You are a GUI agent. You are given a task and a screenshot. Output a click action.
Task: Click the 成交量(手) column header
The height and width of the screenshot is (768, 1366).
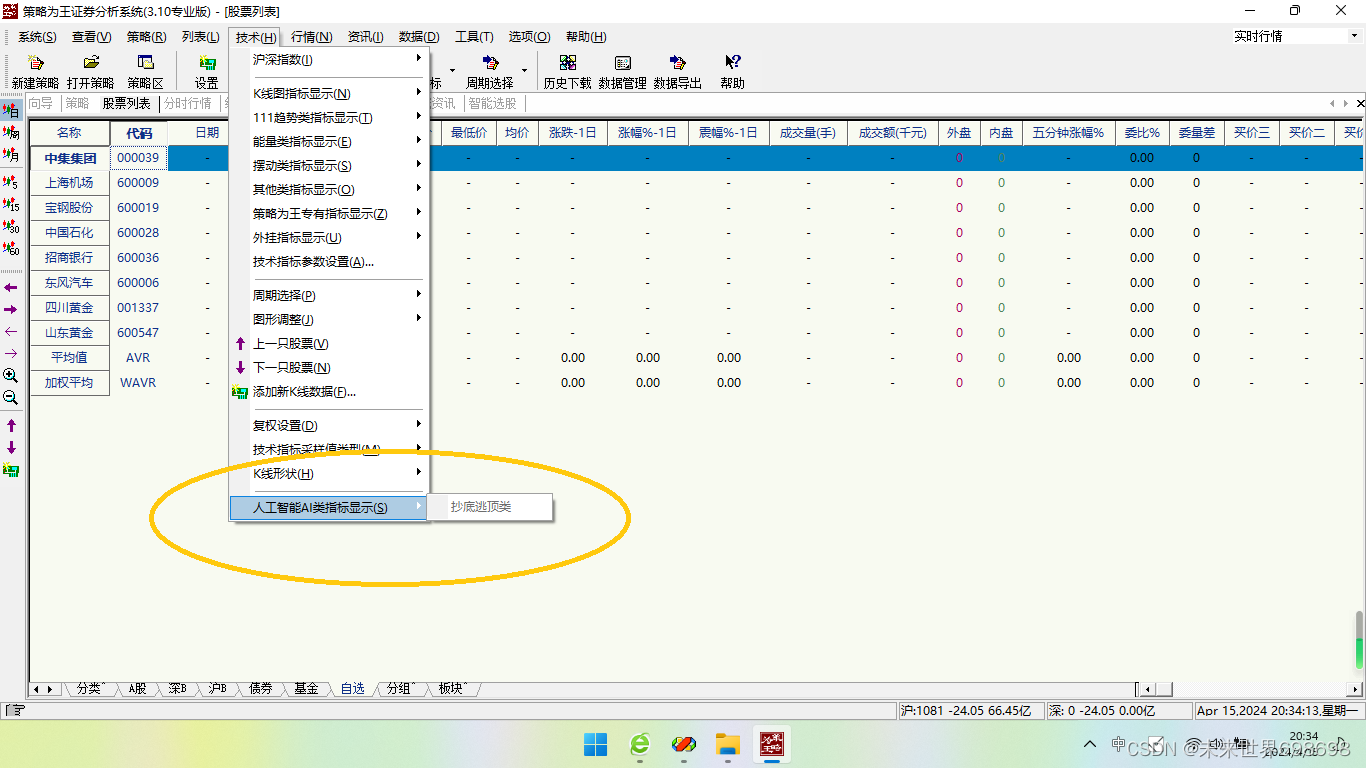807,133
